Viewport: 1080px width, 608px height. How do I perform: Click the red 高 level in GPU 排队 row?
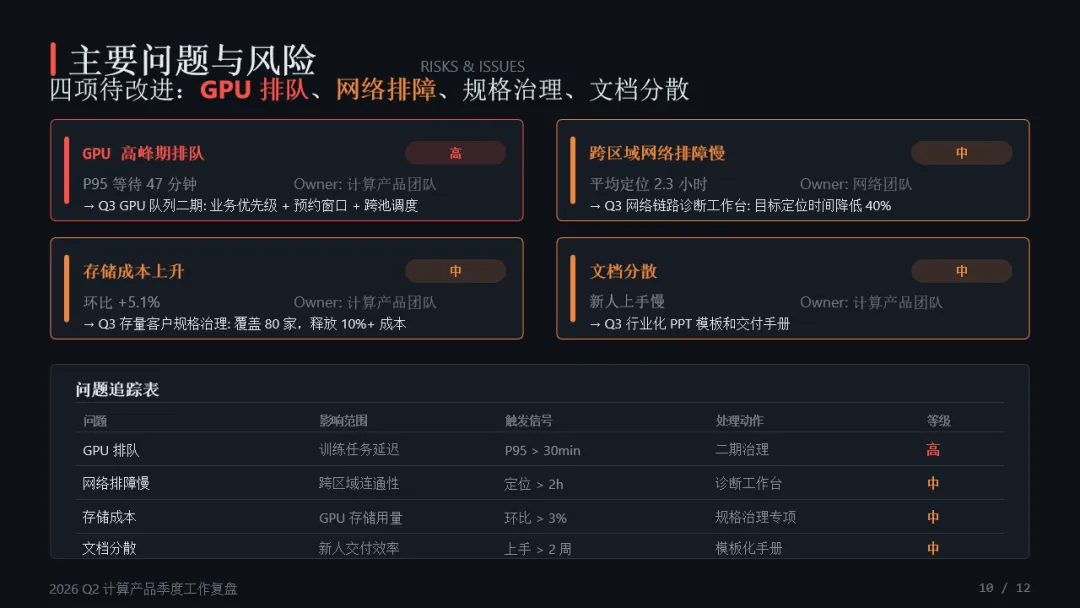click(933, 450)
